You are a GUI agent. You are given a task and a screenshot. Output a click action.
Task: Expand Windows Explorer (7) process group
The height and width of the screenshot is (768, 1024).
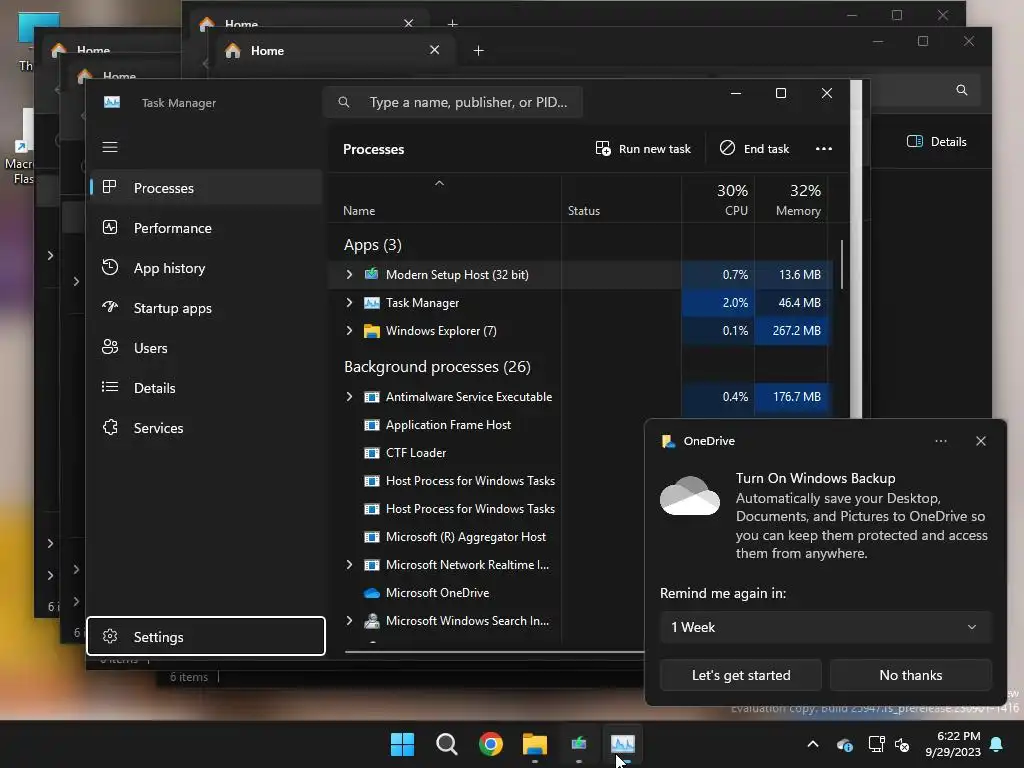tap(349, 330)
